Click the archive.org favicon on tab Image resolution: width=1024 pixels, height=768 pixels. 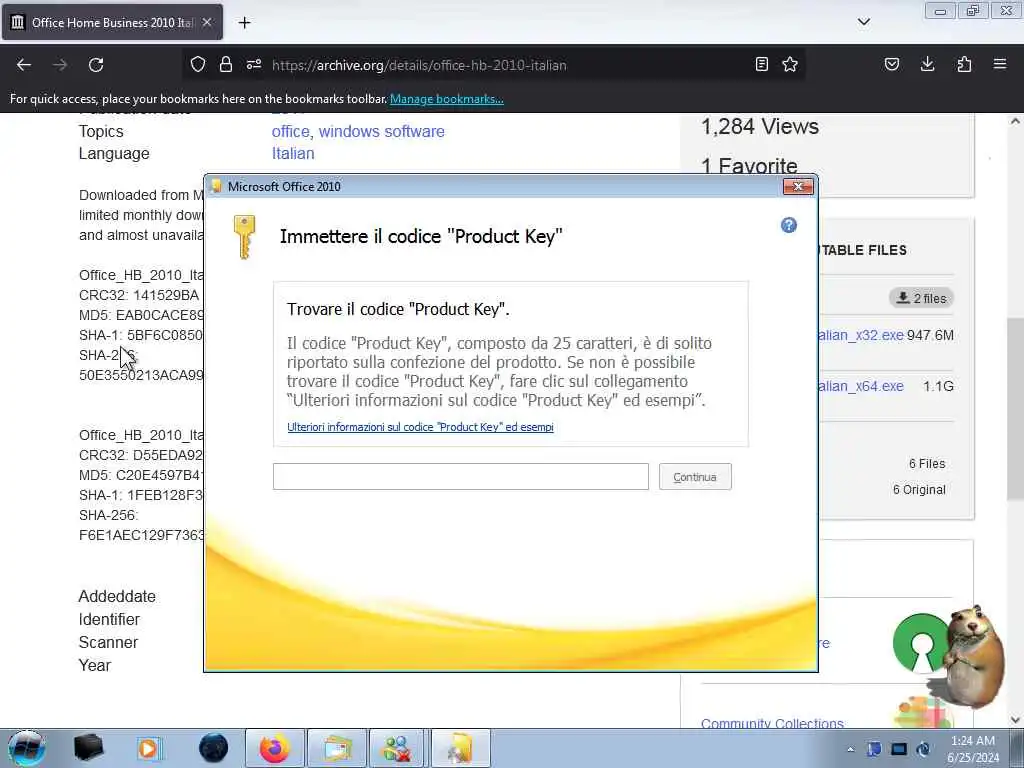pyautogui.click(x=18, y=22)
